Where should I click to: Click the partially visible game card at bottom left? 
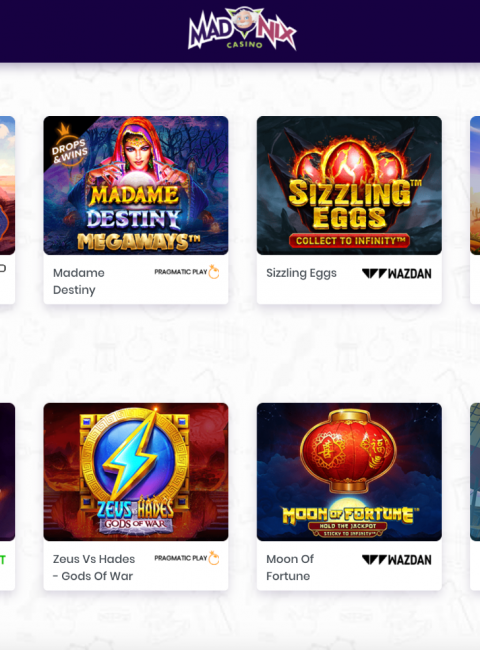click(x=7, y=496)
